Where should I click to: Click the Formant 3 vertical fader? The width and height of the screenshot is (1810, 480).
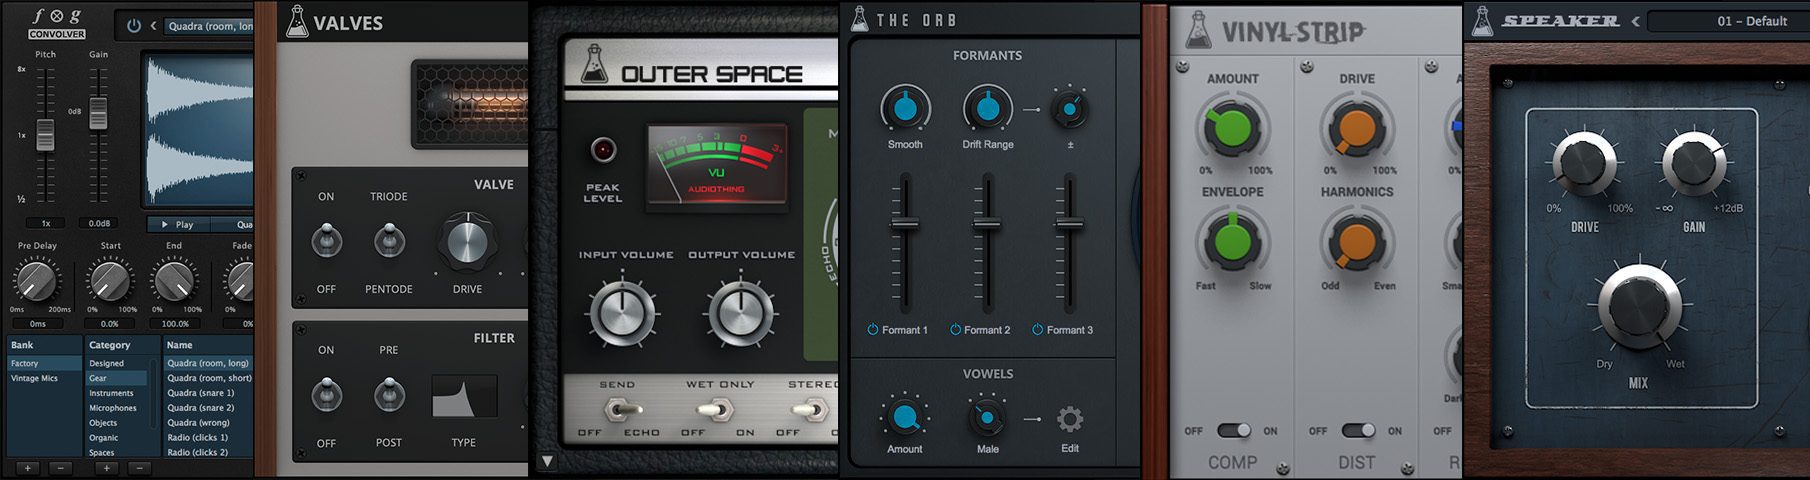coord(1069,223)
